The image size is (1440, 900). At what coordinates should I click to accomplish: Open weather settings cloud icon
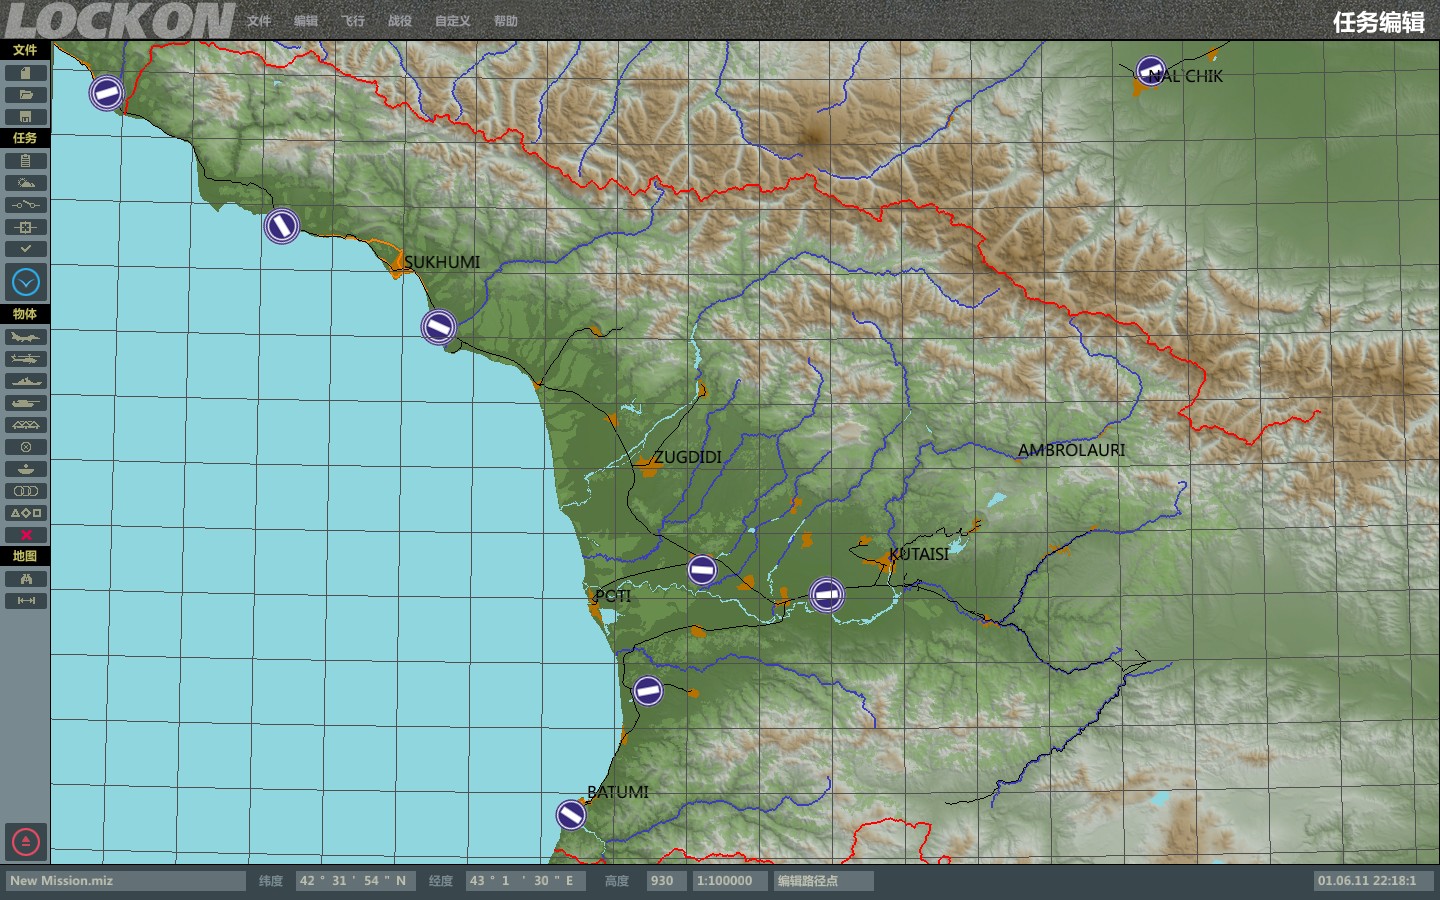coord(25,183)
